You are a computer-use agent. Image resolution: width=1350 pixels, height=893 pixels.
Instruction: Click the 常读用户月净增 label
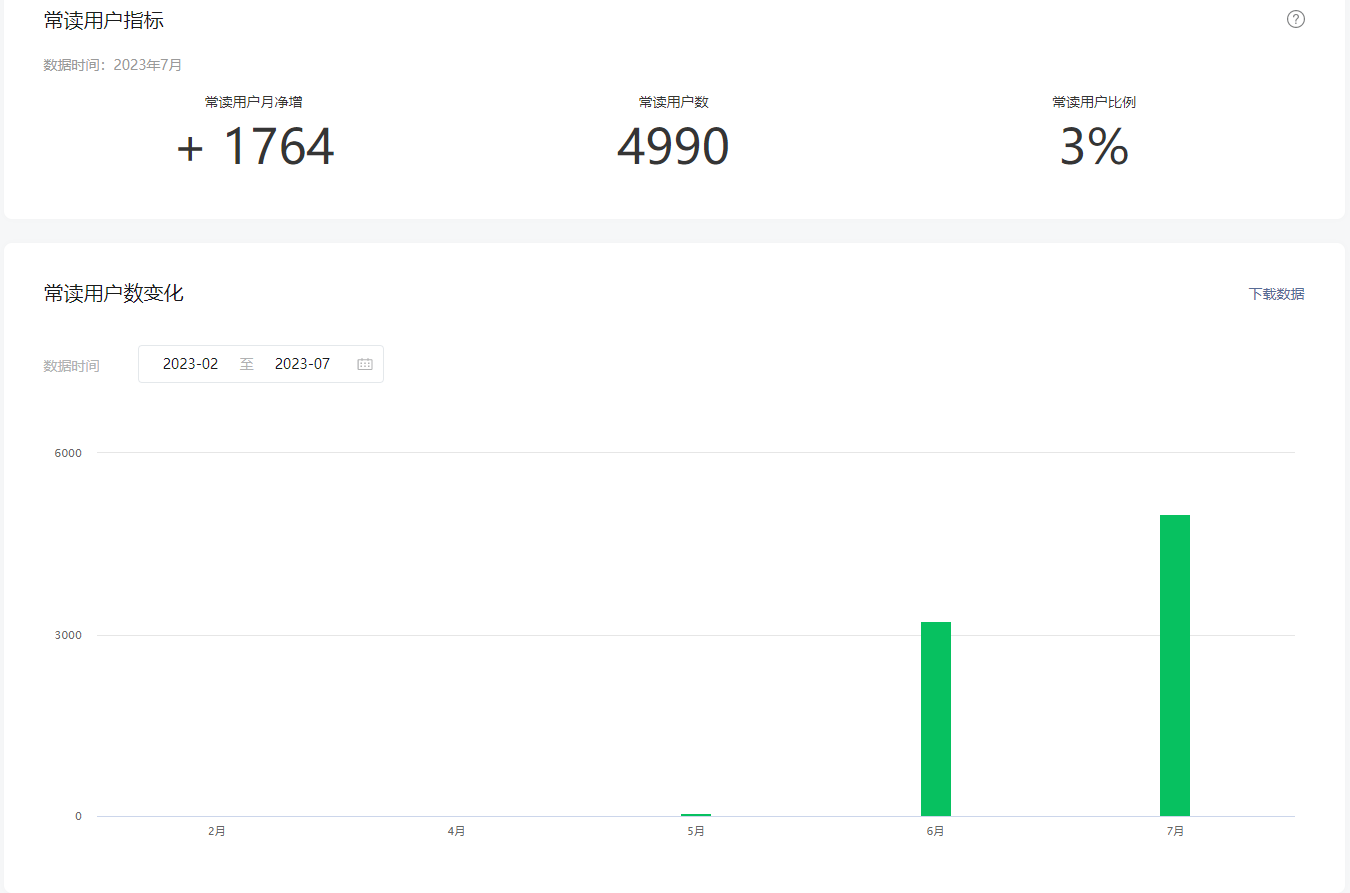coord(254,102)
